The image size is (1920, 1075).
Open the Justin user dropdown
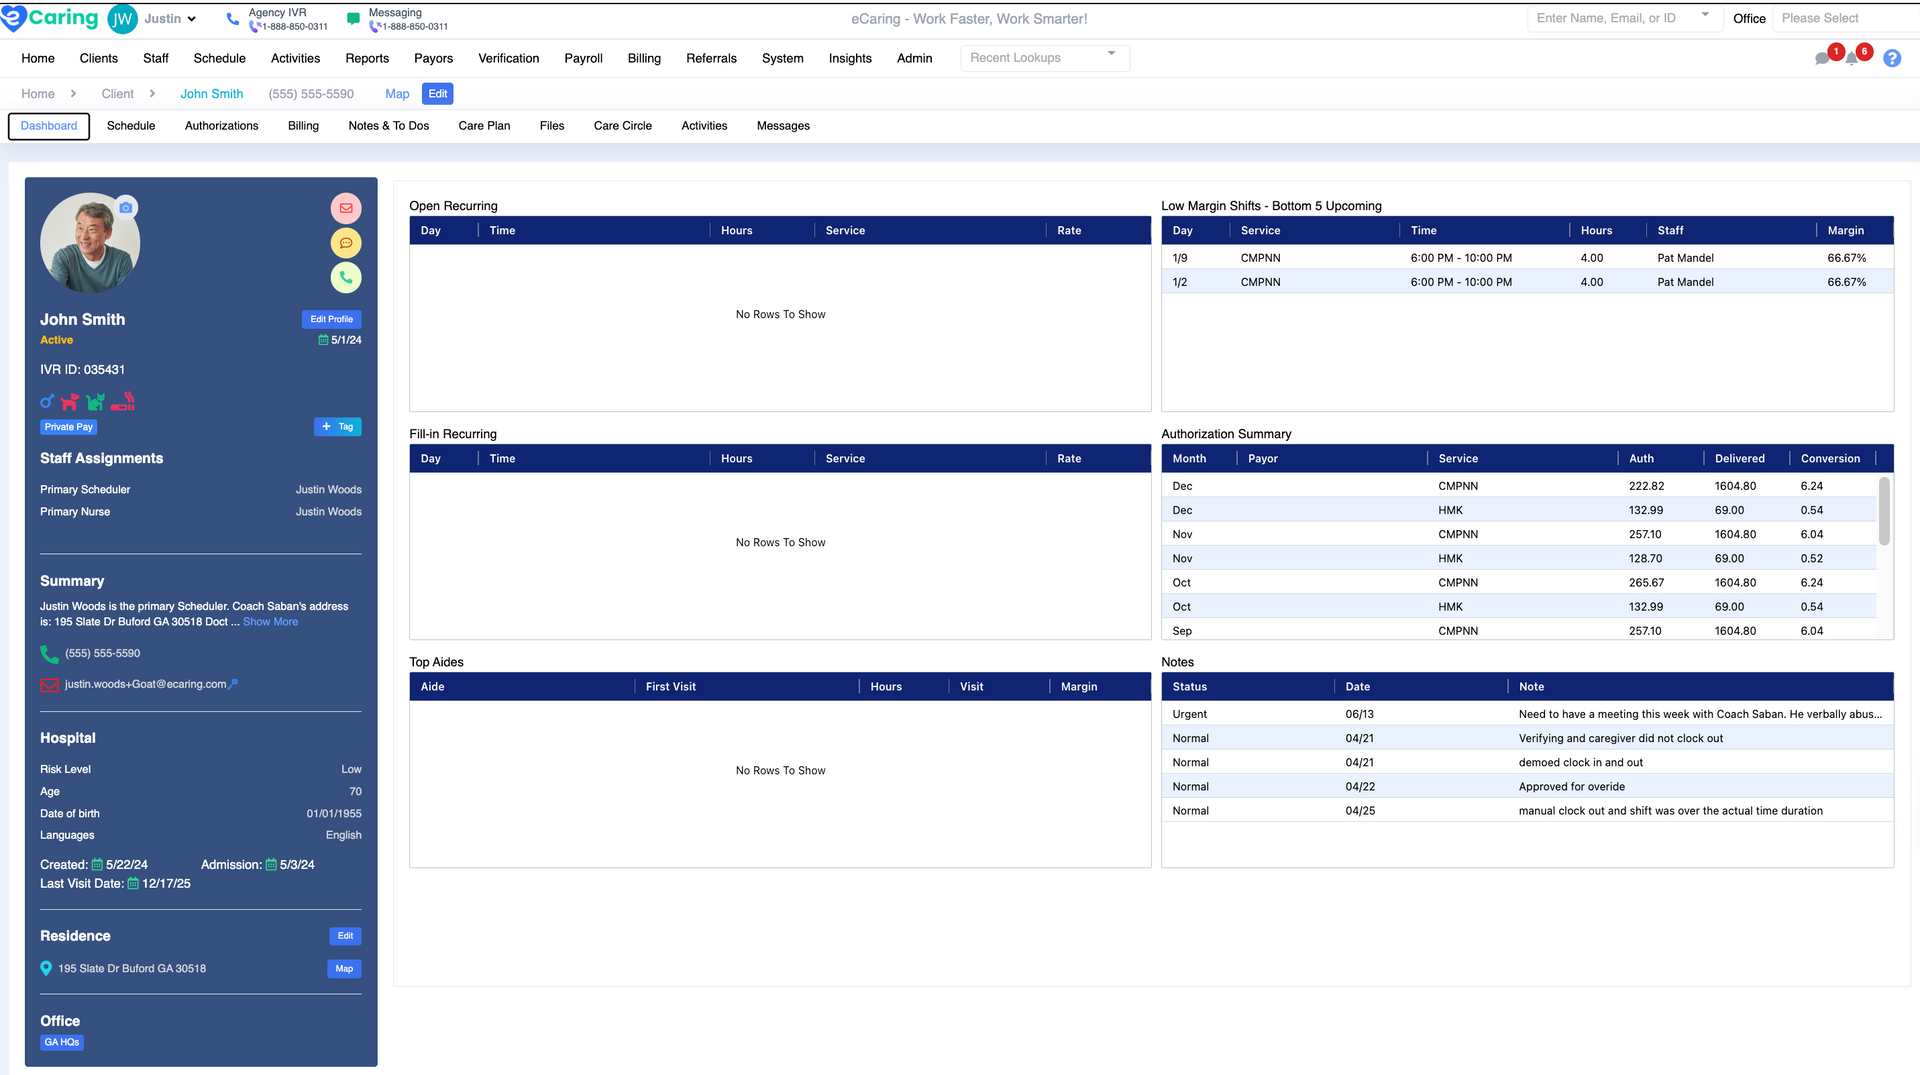(x=169, y=18)
